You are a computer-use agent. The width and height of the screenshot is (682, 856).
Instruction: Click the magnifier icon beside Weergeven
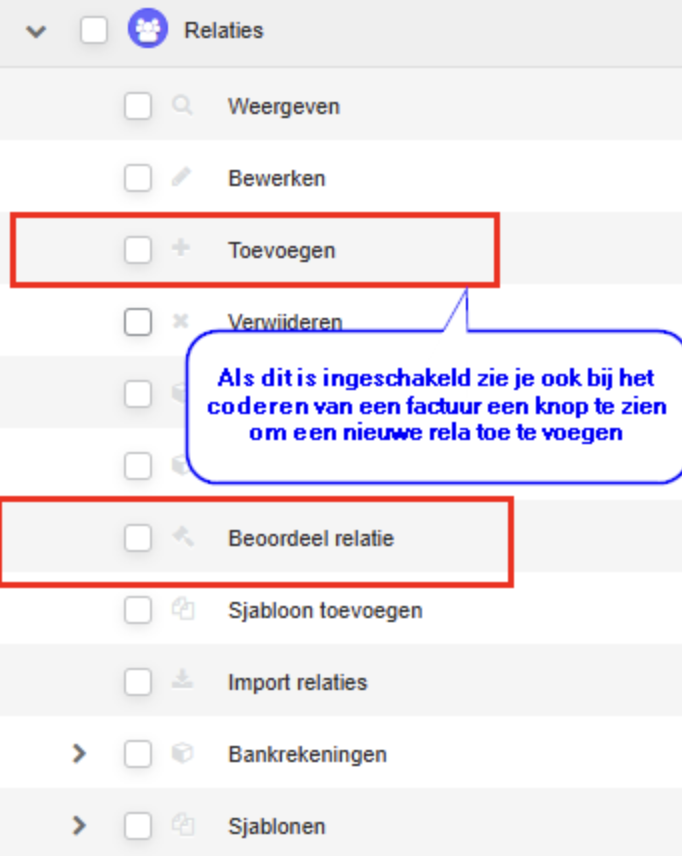point(182,106)
